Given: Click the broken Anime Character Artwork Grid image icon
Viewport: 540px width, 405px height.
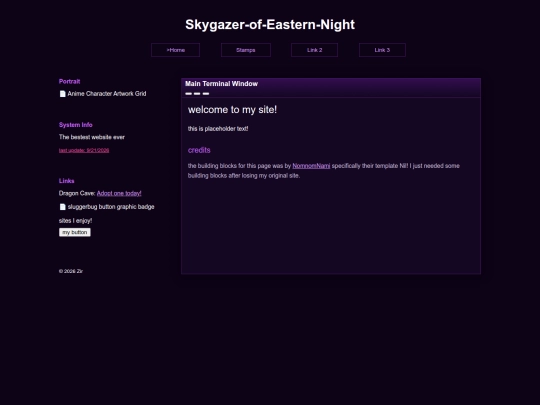Looking at the screenshot, I should tap(63, 94).
